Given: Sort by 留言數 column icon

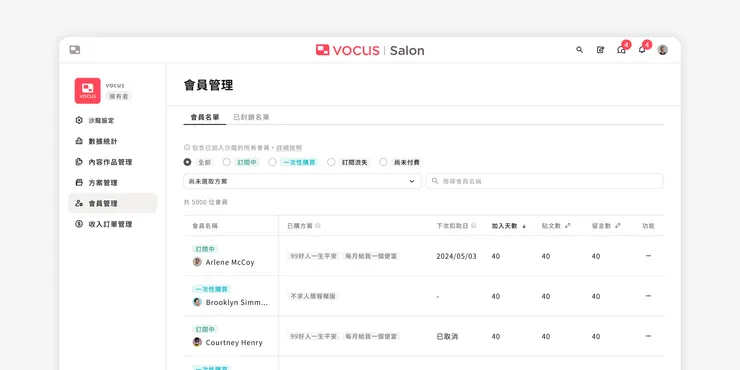Looking at the screenshot, I should pos(617,226).
